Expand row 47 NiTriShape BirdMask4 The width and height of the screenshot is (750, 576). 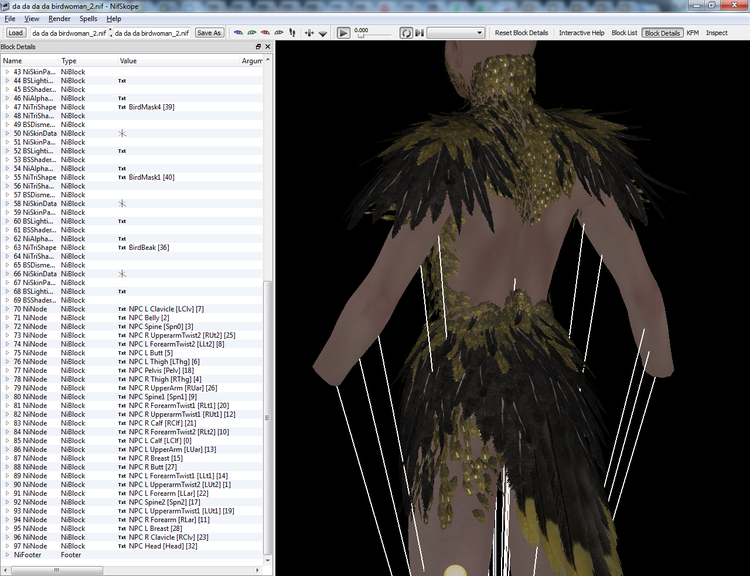[x=7, y=107]
